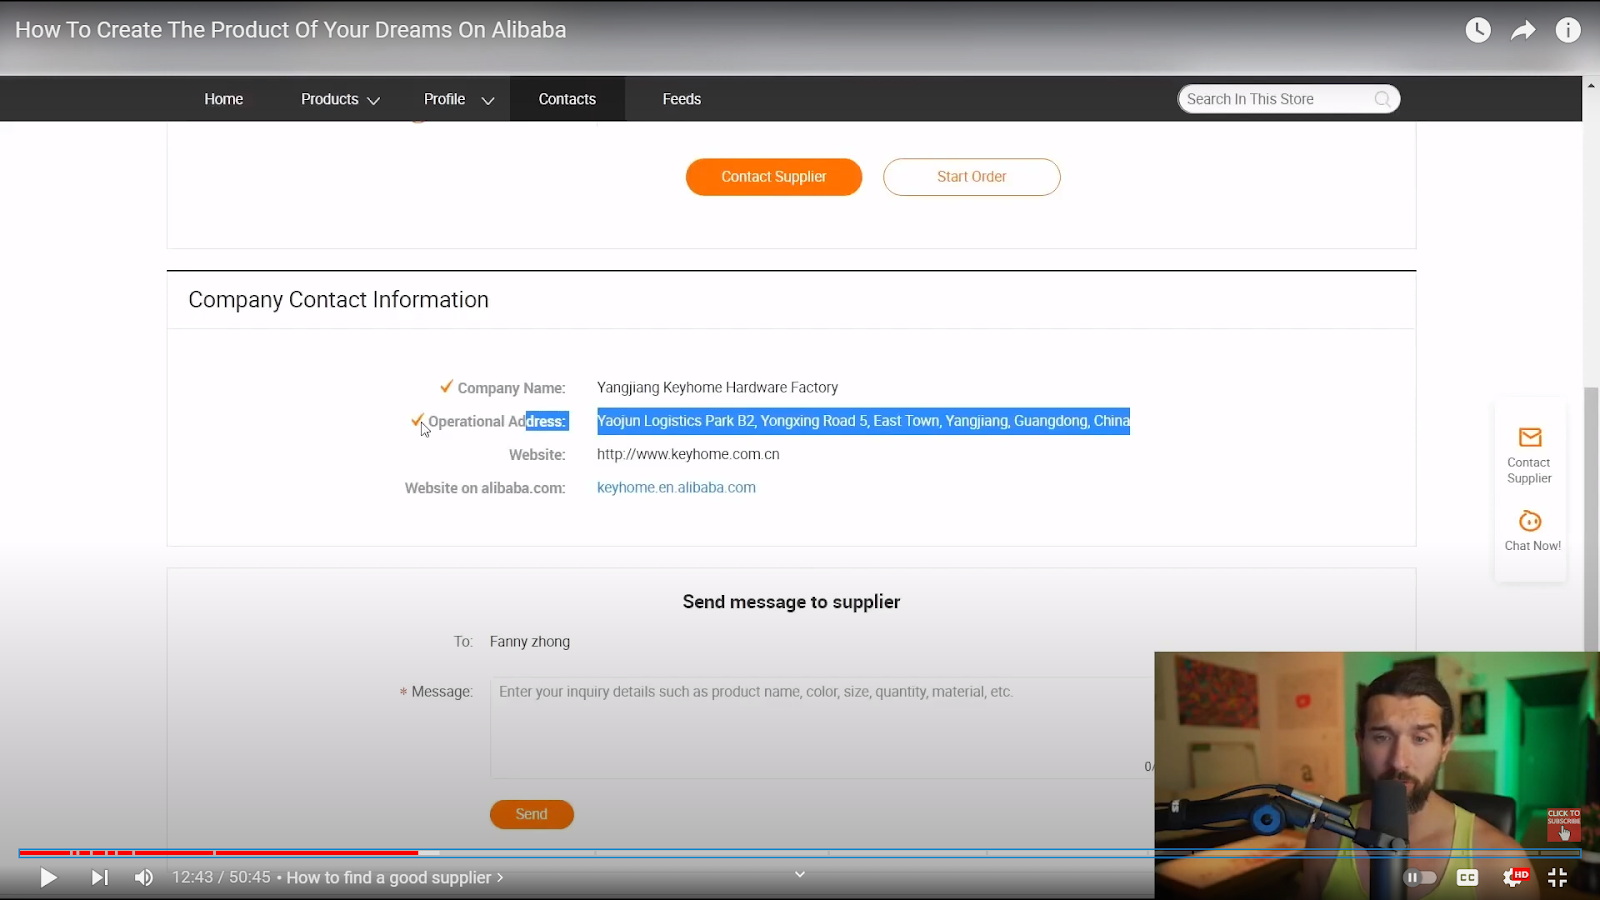
Task: Click the Start Order button
Action: 972,177
